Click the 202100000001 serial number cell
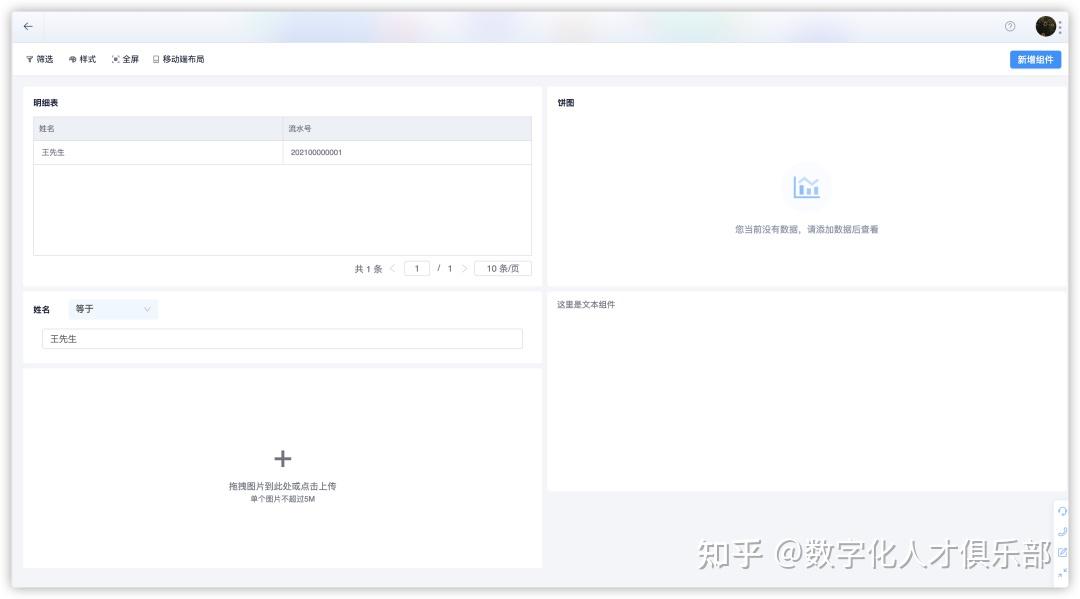The width and height of the screenshot is (1080, 599). click(407, 152)
